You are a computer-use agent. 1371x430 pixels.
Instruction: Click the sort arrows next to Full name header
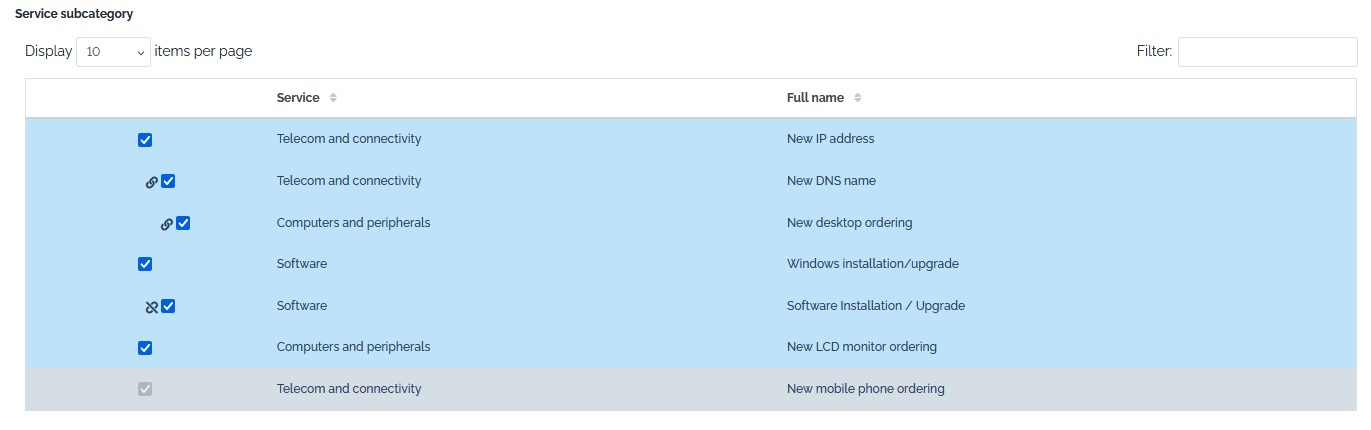coord(858,98)
